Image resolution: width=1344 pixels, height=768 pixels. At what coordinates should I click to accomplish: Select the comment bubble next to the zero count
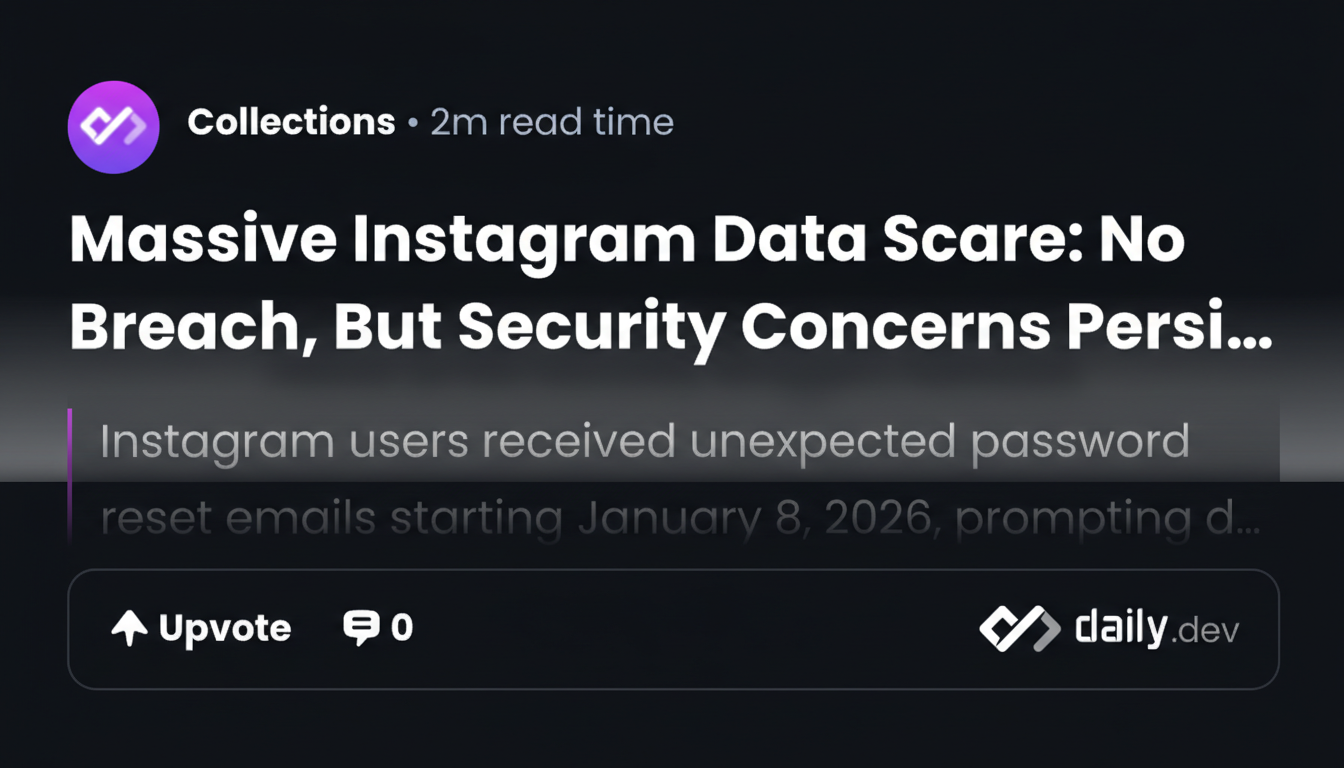pos(362,628)
